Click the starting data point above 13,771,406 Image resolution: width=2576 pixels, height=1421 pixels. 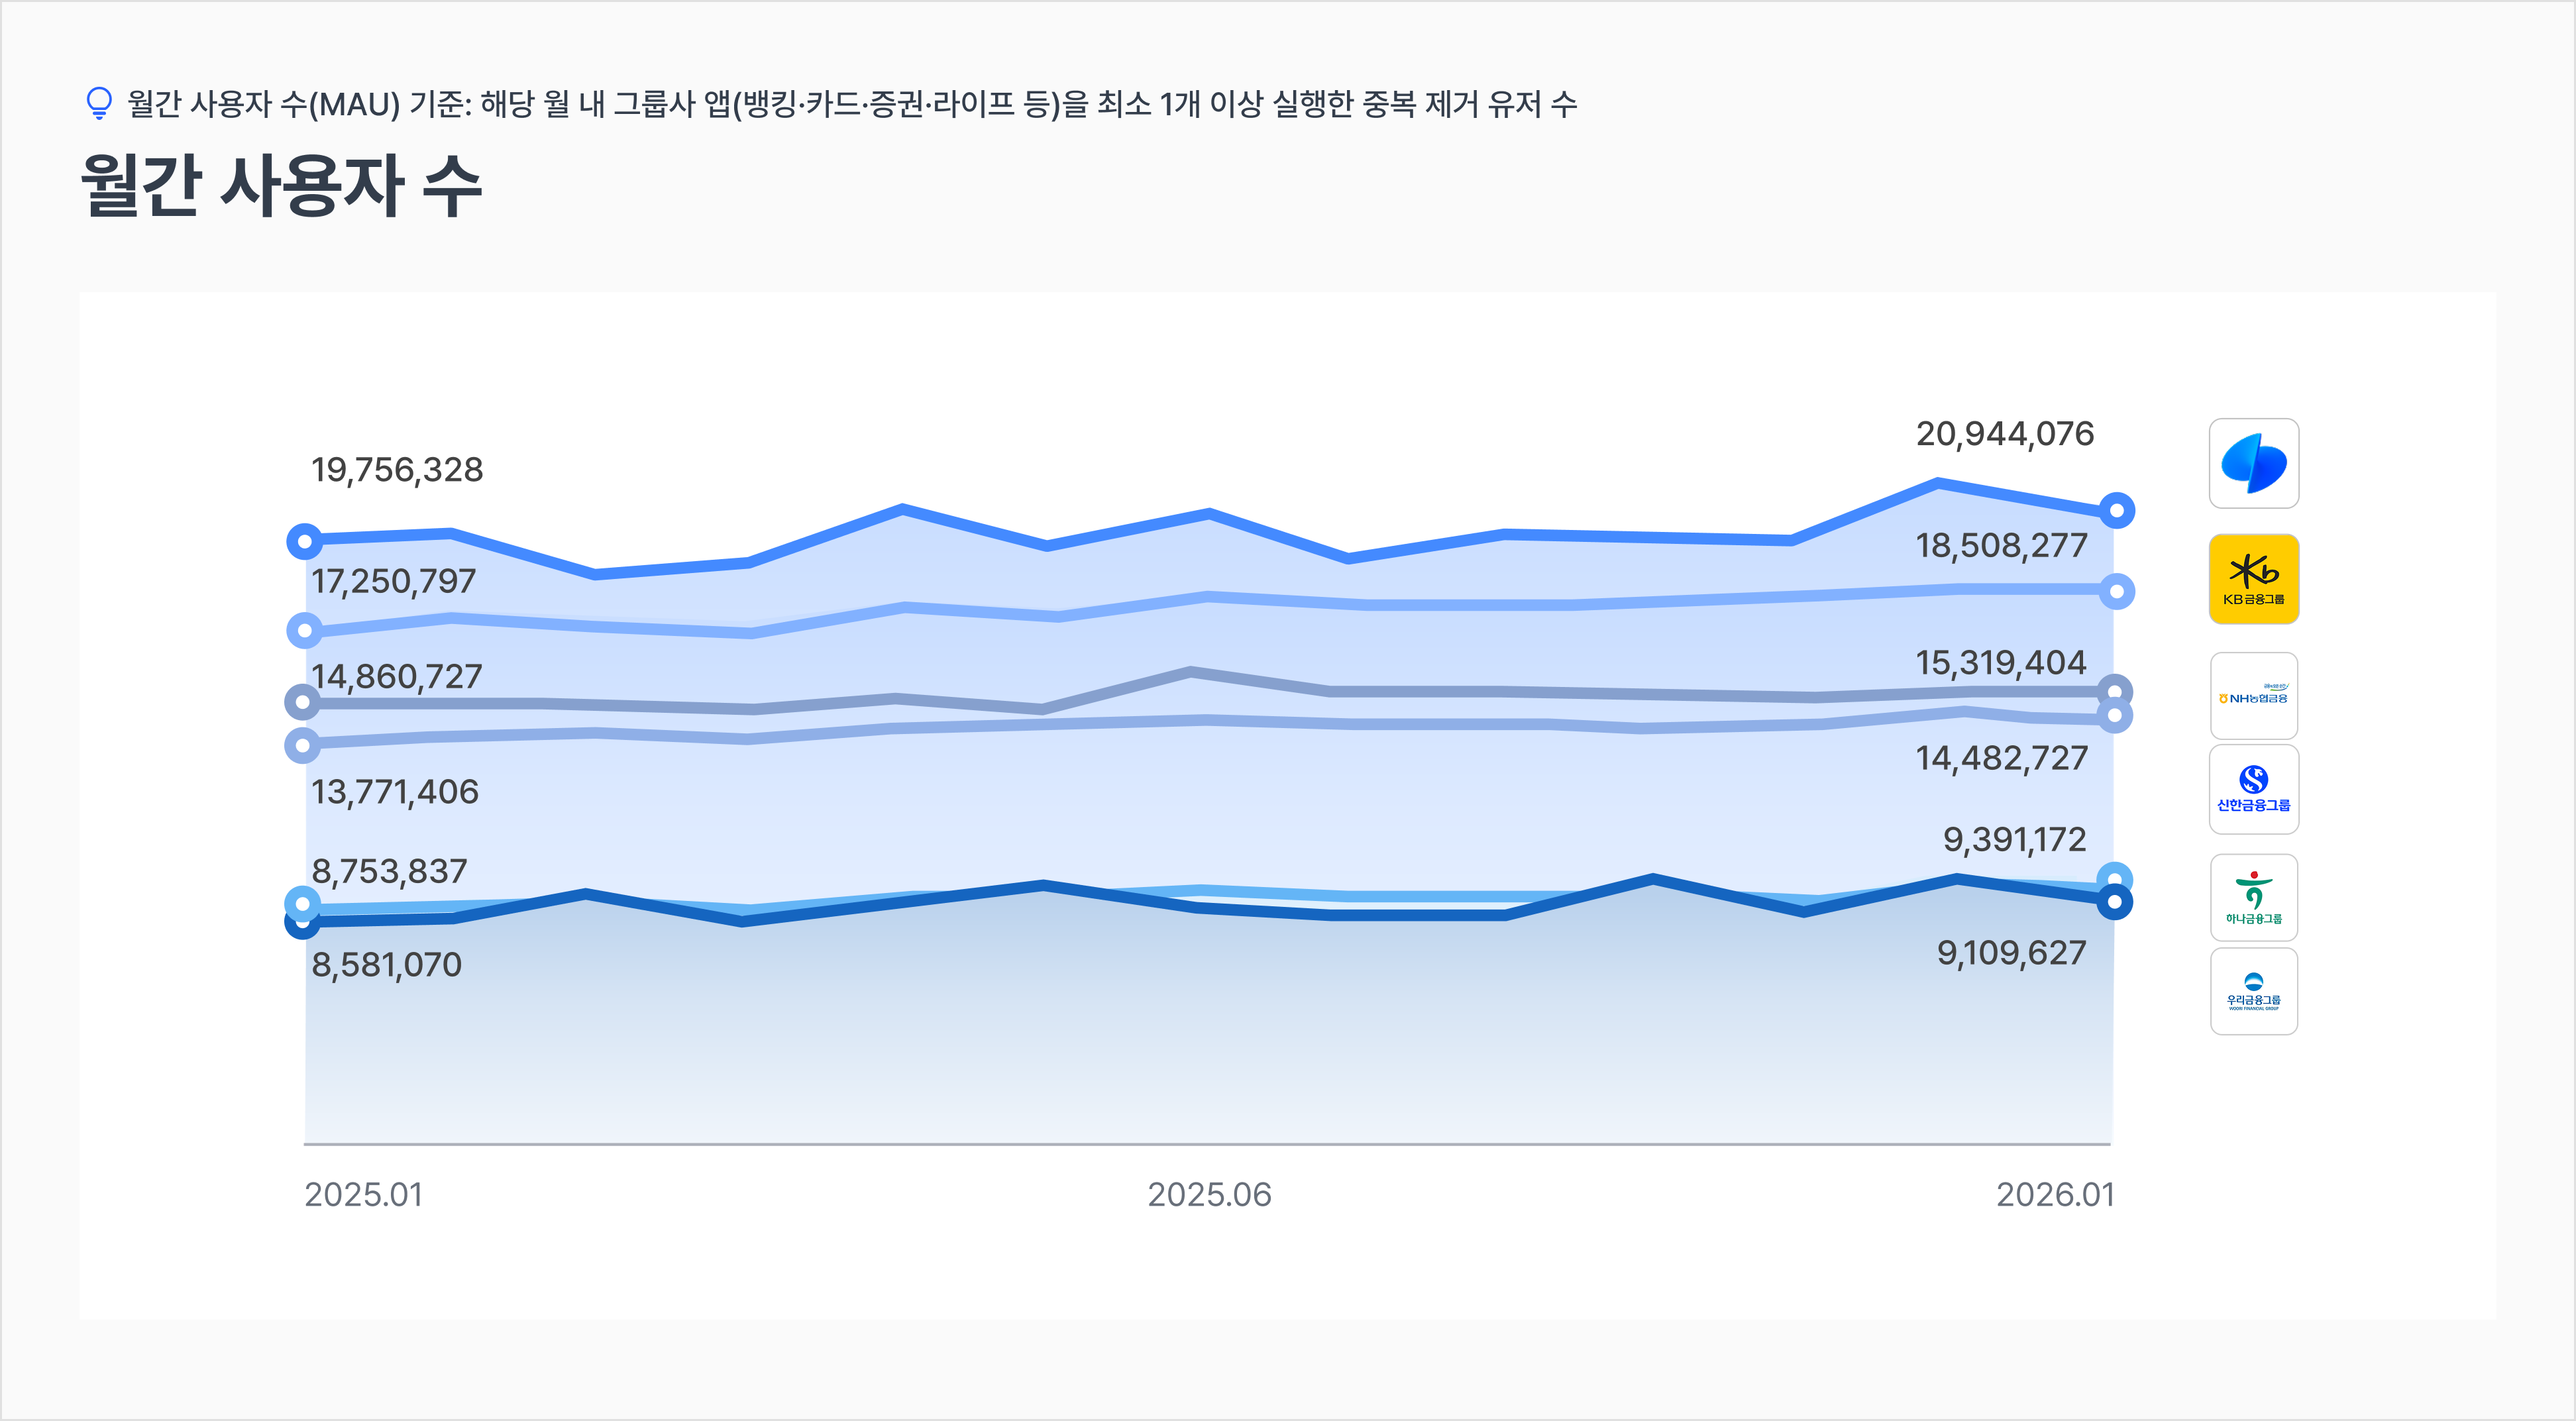tap(302, 745)
